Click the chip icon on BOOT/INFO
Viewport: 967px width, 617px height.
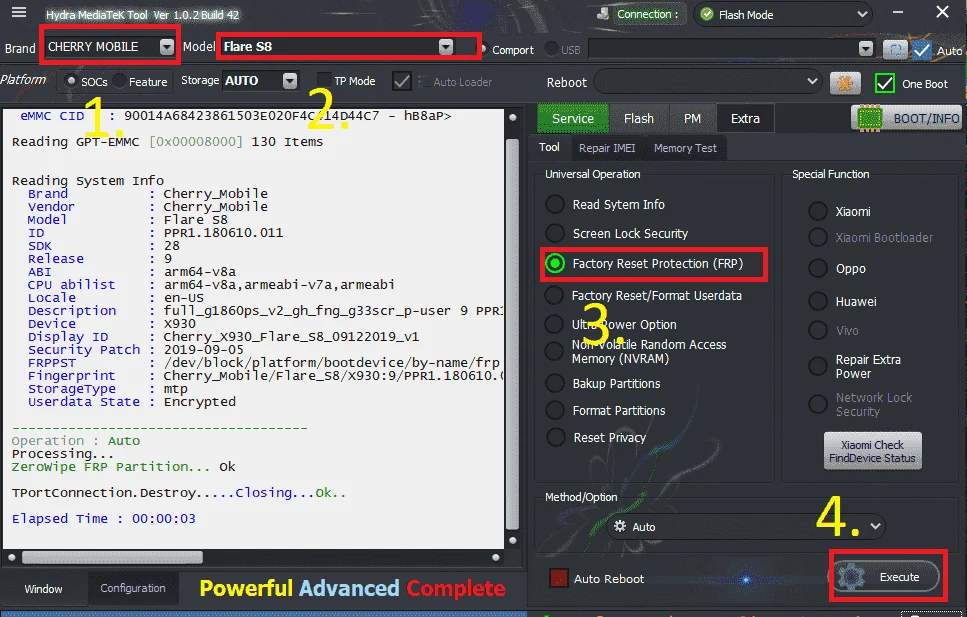pyautogui.click(x=870, y=118)
